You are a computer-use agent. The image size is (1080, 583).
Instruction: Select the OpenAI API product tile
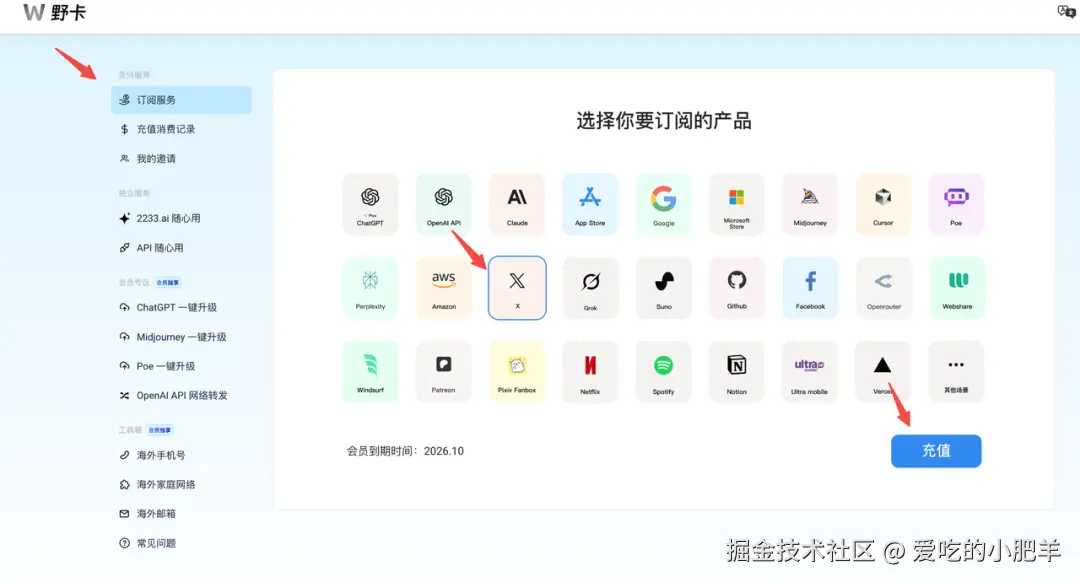444,205
